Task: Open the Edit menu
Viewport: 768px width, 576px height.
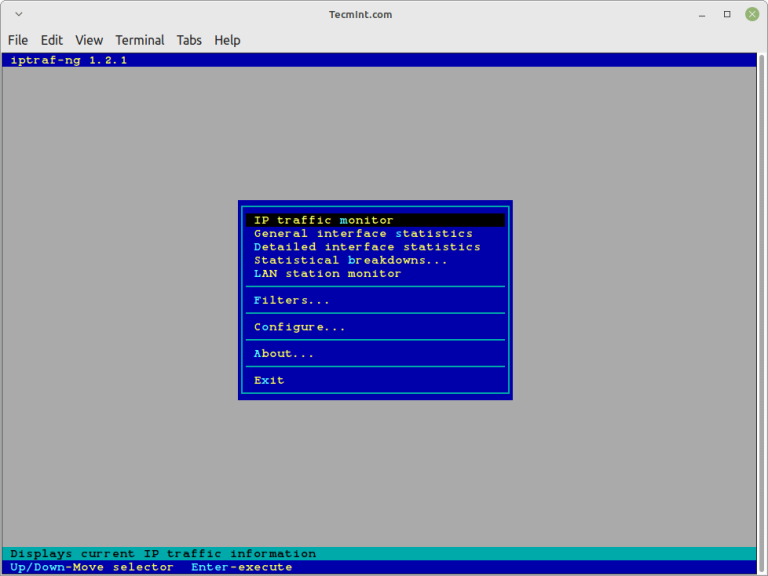Action: point(52,40)
